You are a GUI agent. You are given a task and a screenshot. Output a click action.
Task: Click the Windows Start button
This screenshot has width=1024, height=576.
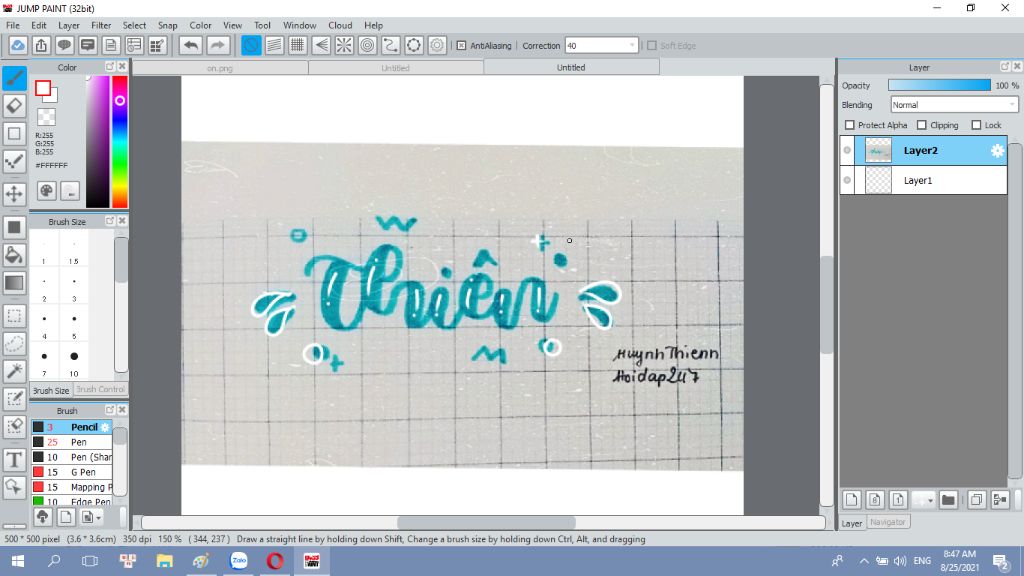(18, 561)
